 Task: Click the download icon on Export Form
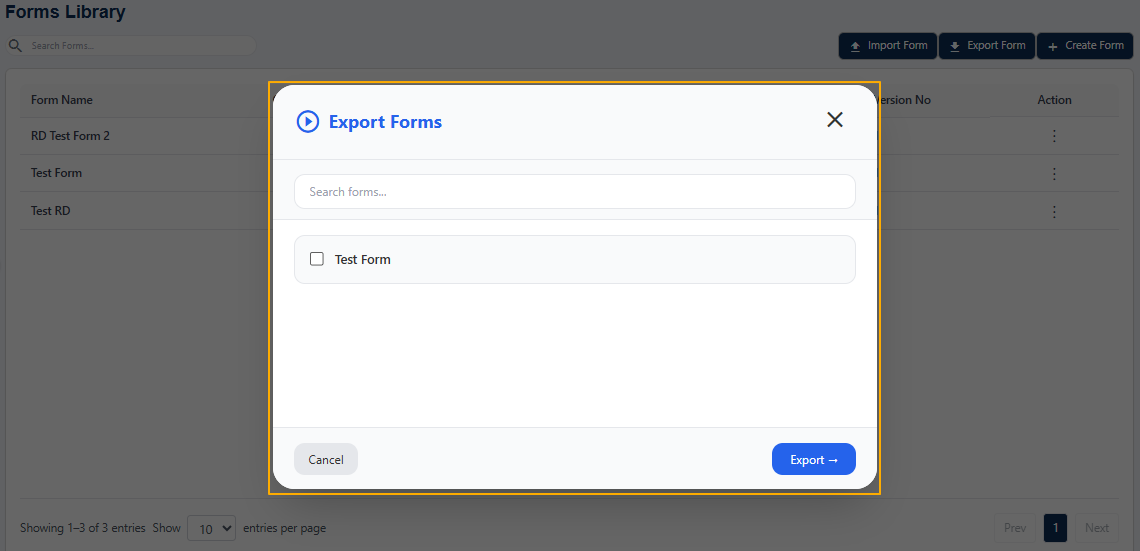(955, 46)
